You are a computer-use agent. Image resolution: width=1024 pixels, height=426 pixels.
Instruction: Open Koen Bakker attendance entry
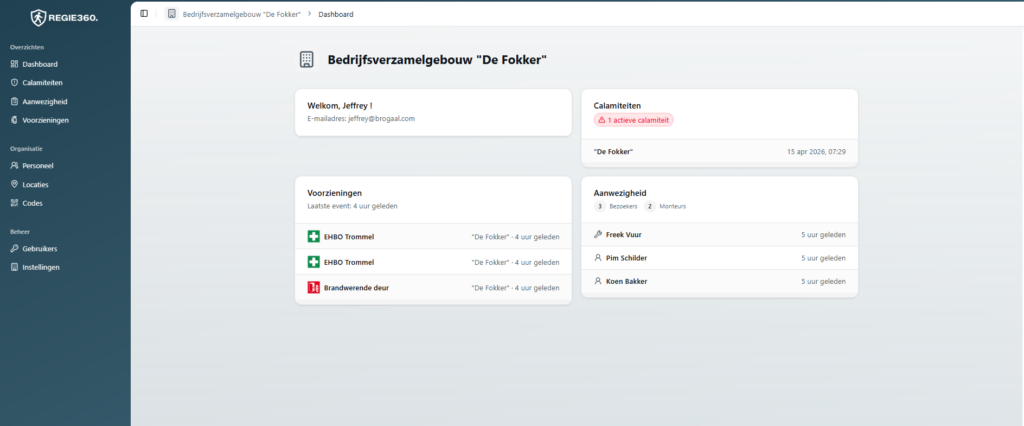point(719,281)
